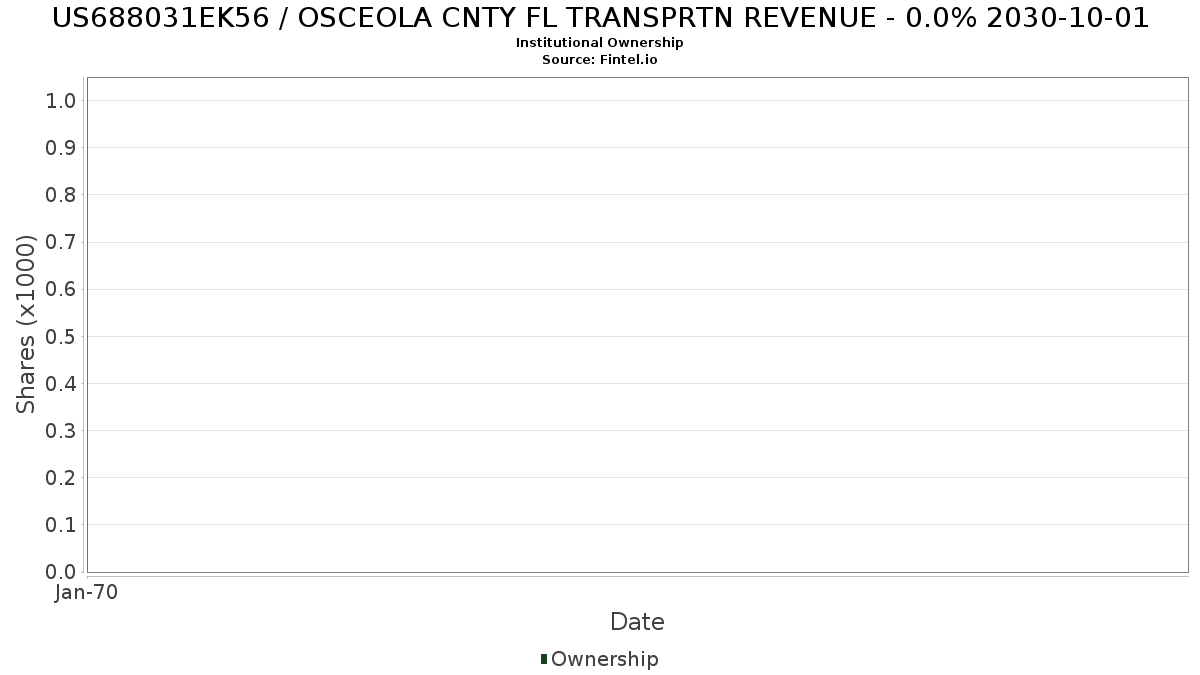
Task: Toggle the Ownership series legend label
Action: click(604, 659)
